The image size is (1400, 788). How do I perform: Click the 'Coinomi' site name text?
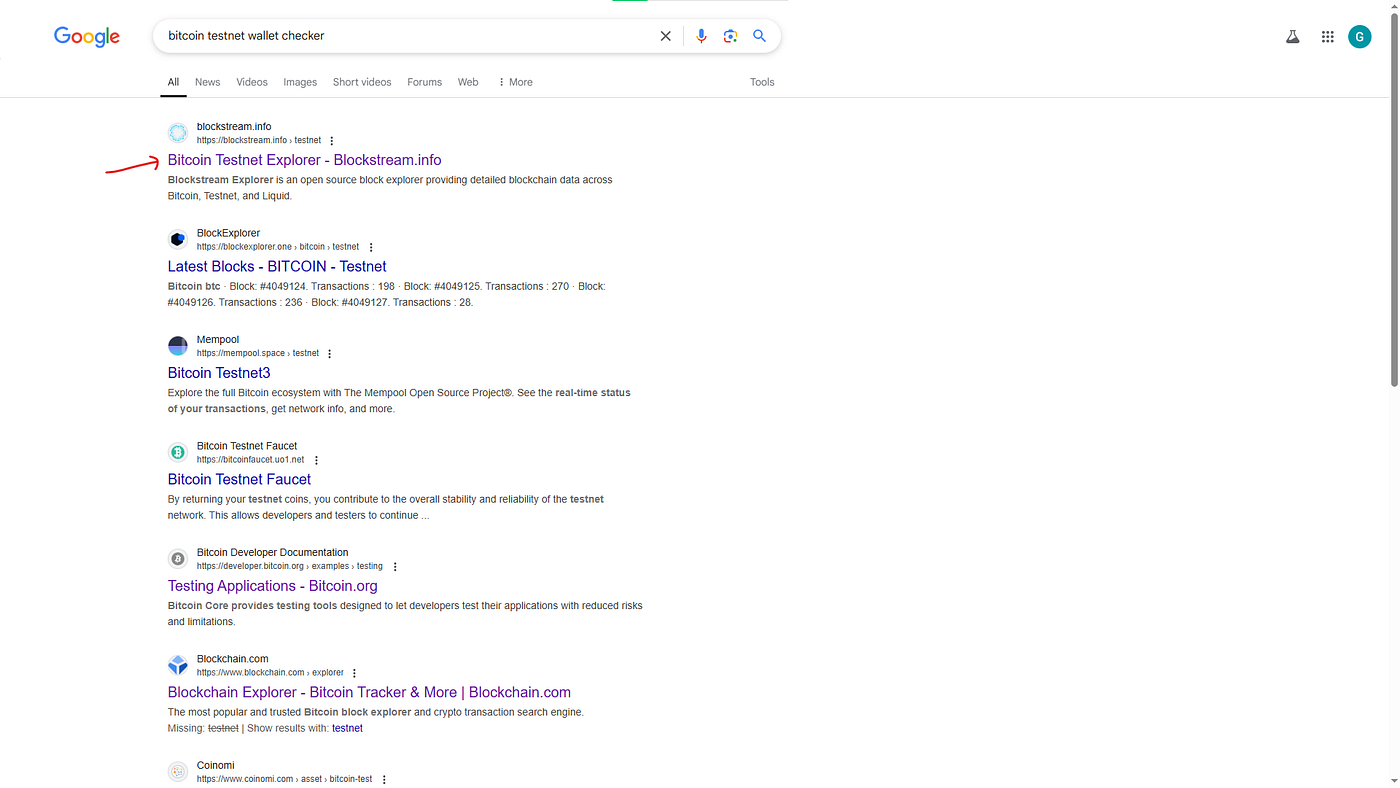[216, 766]
